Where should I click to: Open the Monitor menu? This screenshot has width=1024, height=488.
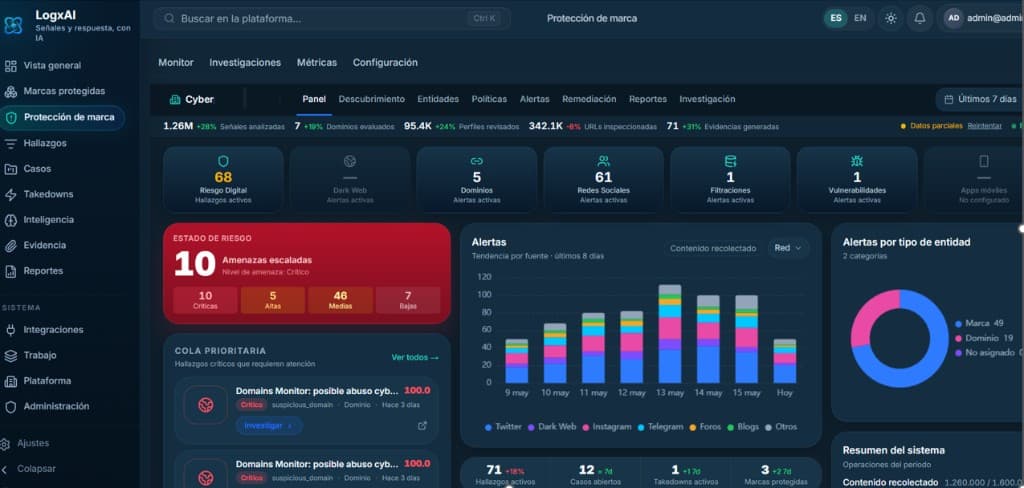pos(176,63)
